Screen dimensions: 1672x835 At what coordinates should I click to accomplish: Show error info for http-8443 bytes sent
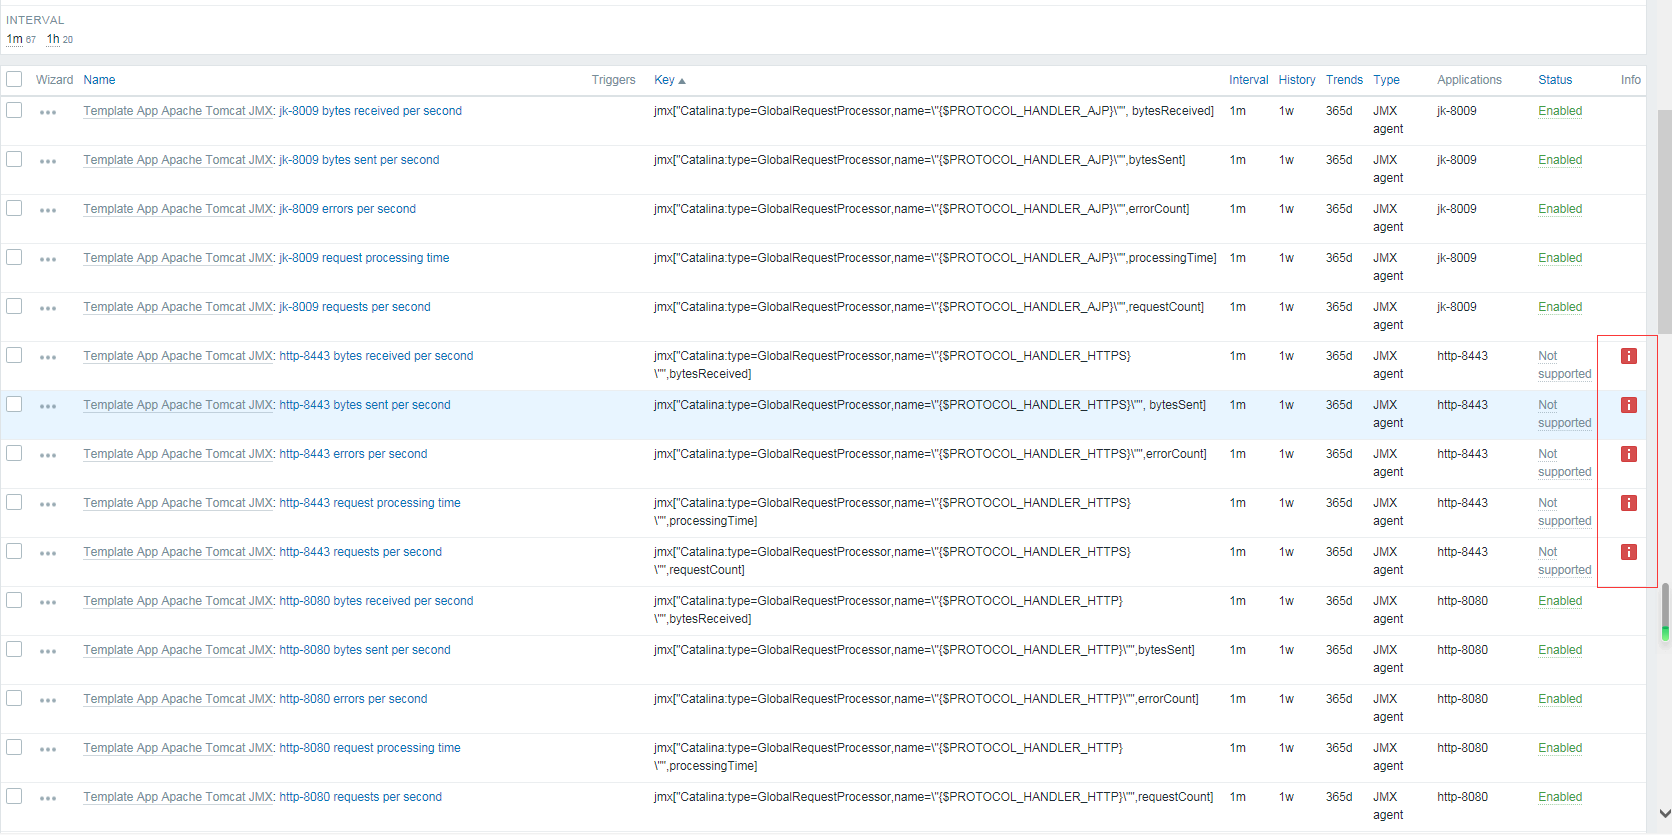(x=1629, y=405)
